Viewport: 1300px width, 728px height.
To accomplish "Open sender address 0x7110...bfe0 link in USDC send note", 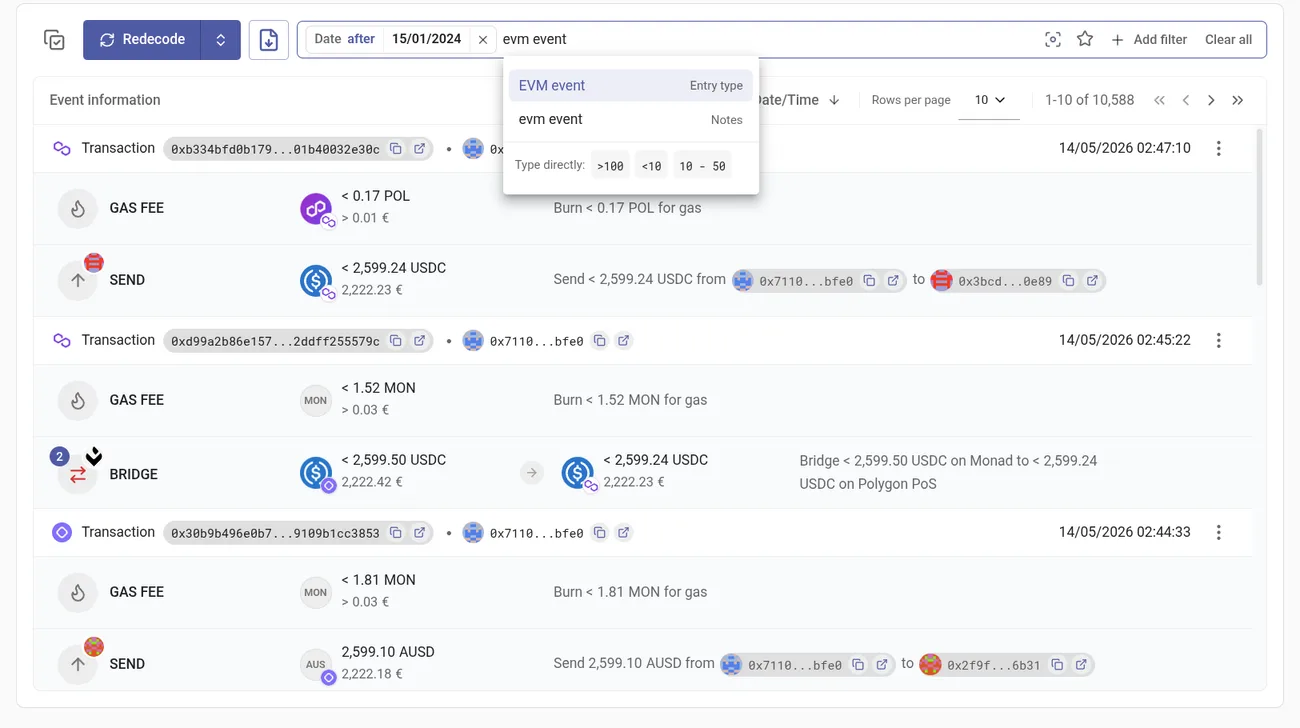I will click(x=893, y=281).
